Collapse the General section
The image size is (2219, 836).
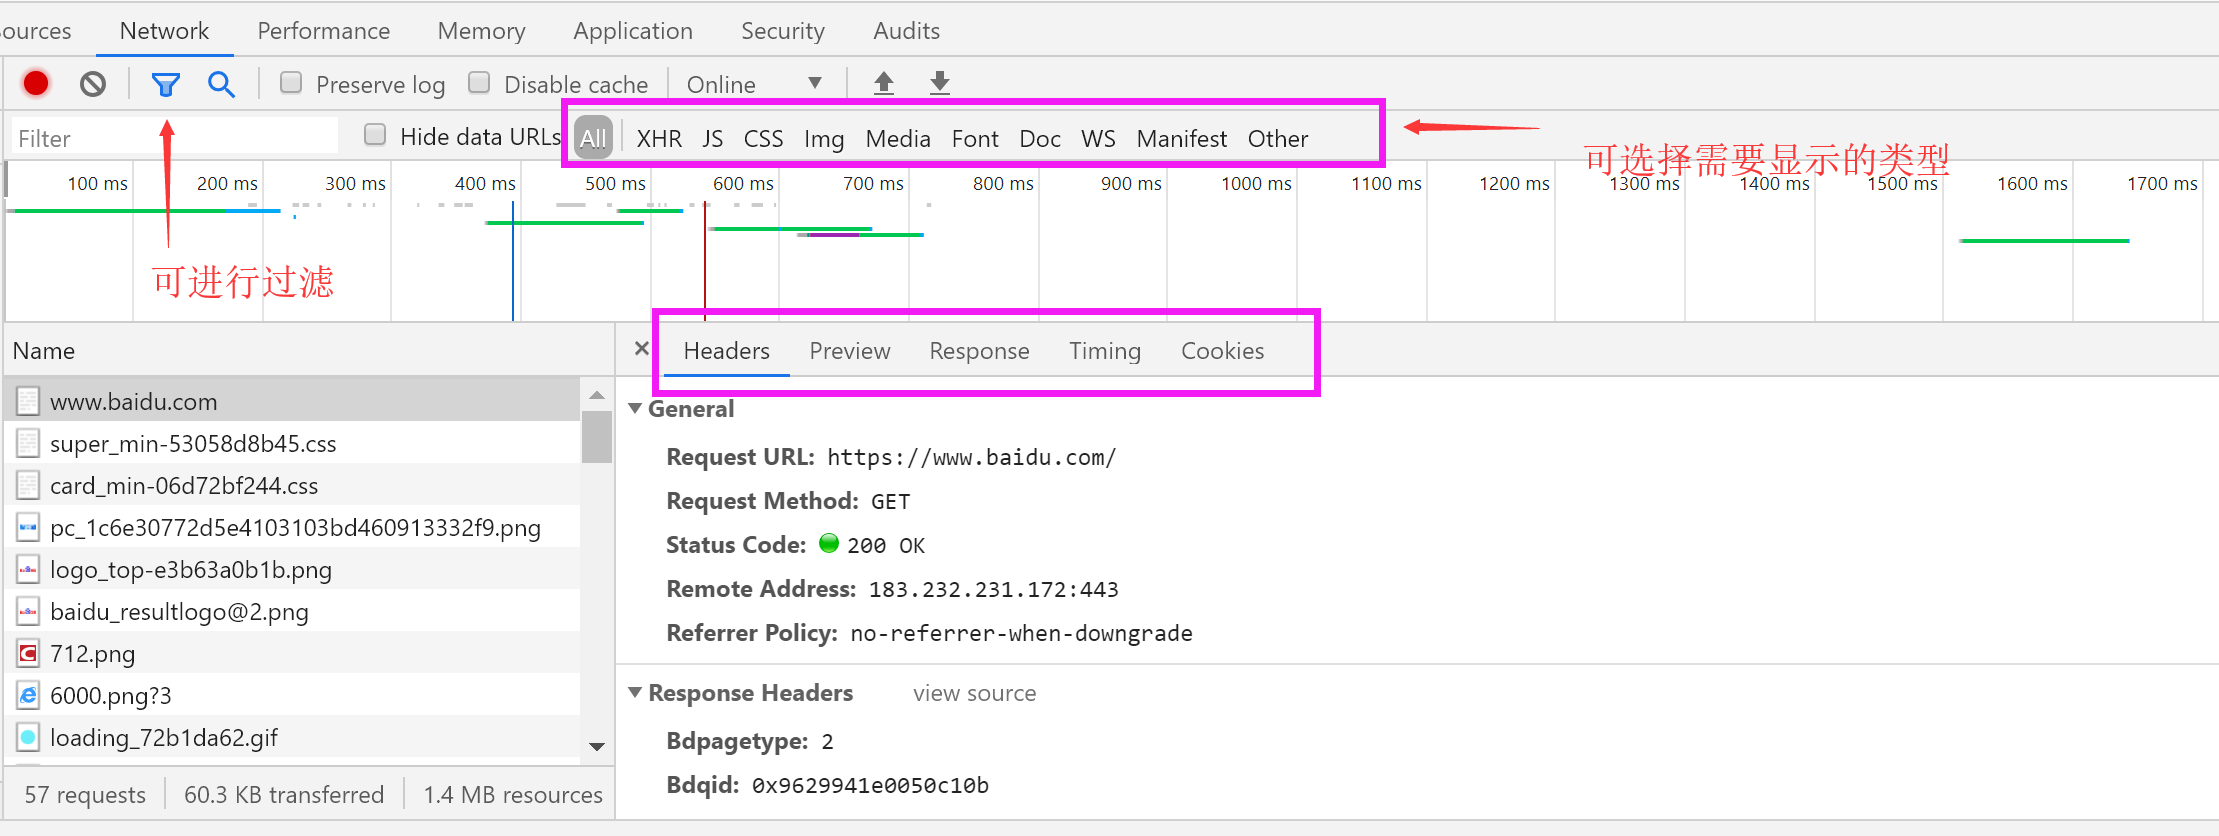pyautogui.click(x=635, y=408)
